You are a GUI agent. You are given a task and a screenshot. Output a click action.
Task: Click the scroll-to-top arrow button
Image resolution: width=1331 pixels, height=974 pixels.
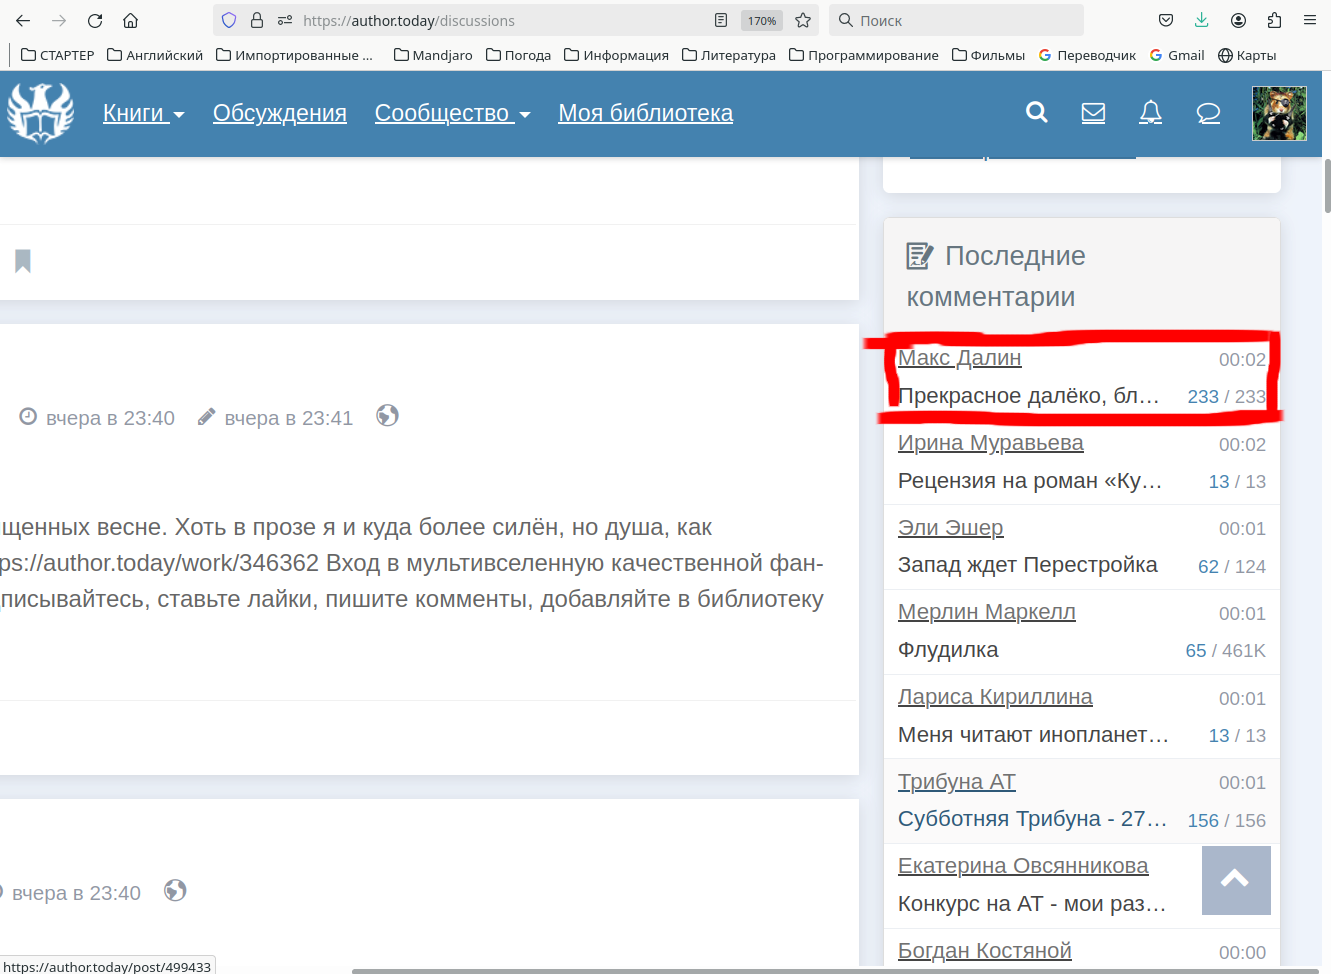pos(1235,880)
